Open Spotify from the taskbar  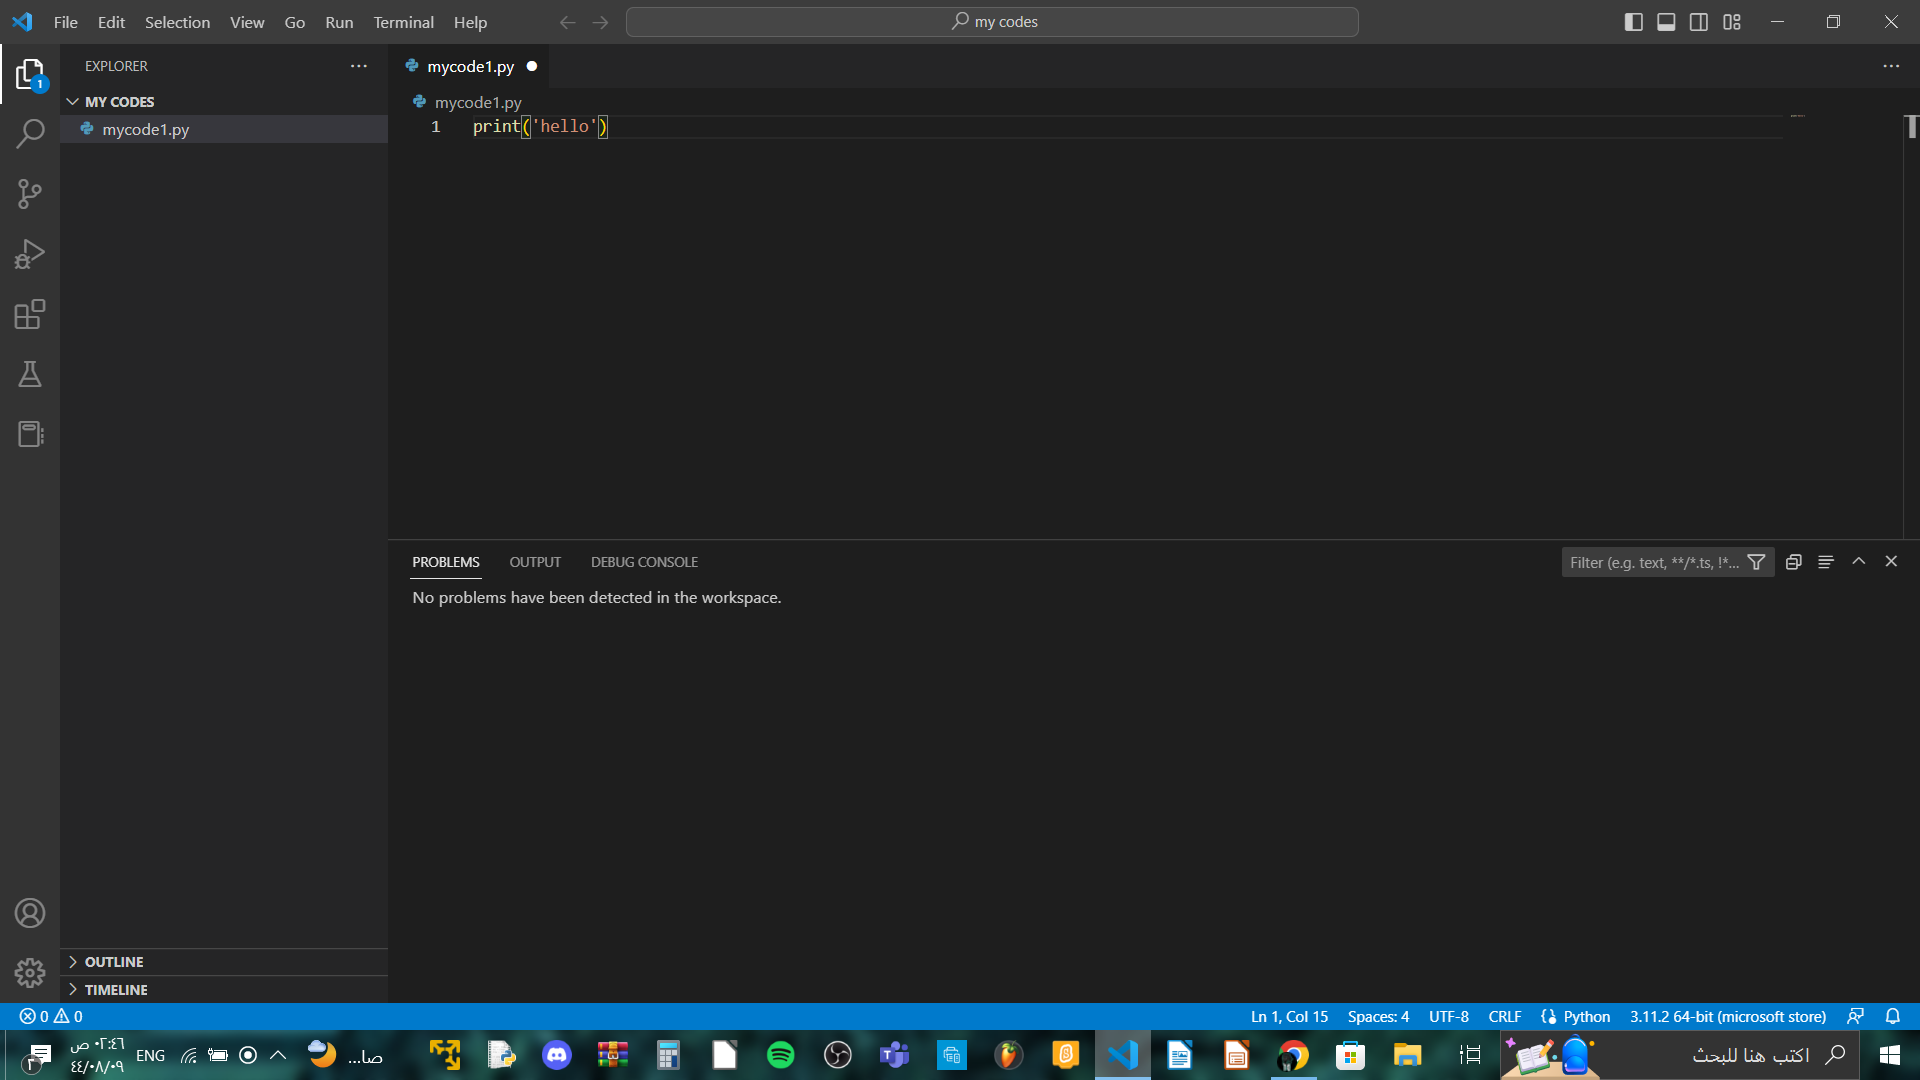(x=781, y=1055)
